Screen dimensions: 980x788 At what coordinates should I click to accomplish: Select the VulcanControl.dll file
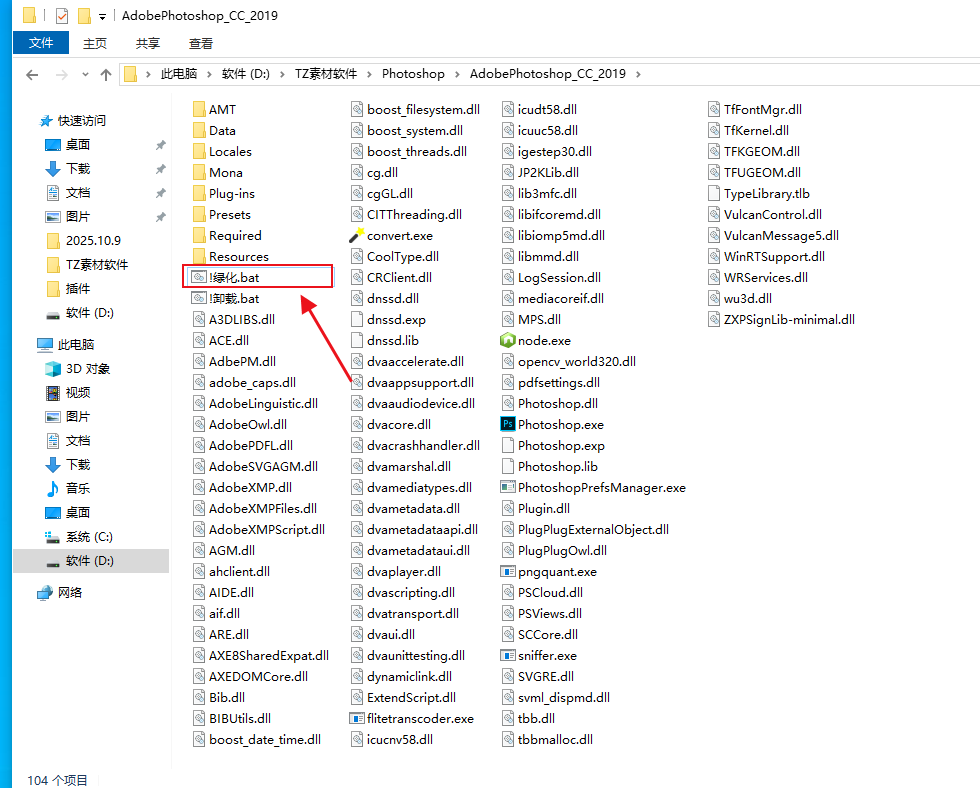(765, 214)
